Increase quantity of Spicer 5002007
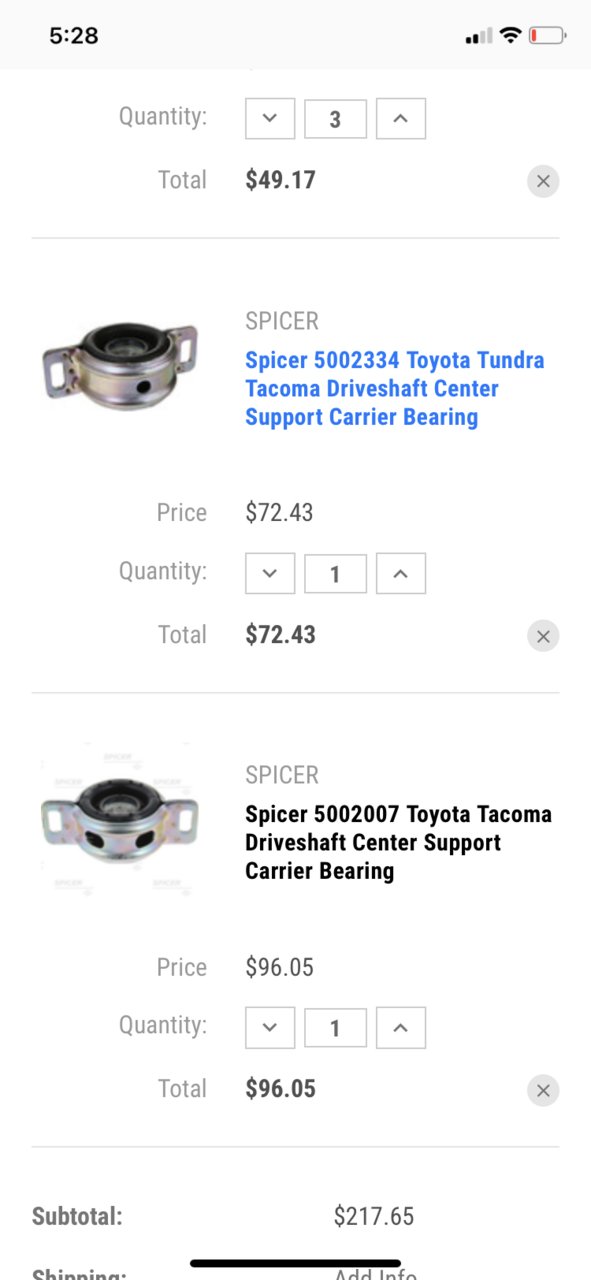Screen dimensions: 591x1280 click(x=401, y=1027)
